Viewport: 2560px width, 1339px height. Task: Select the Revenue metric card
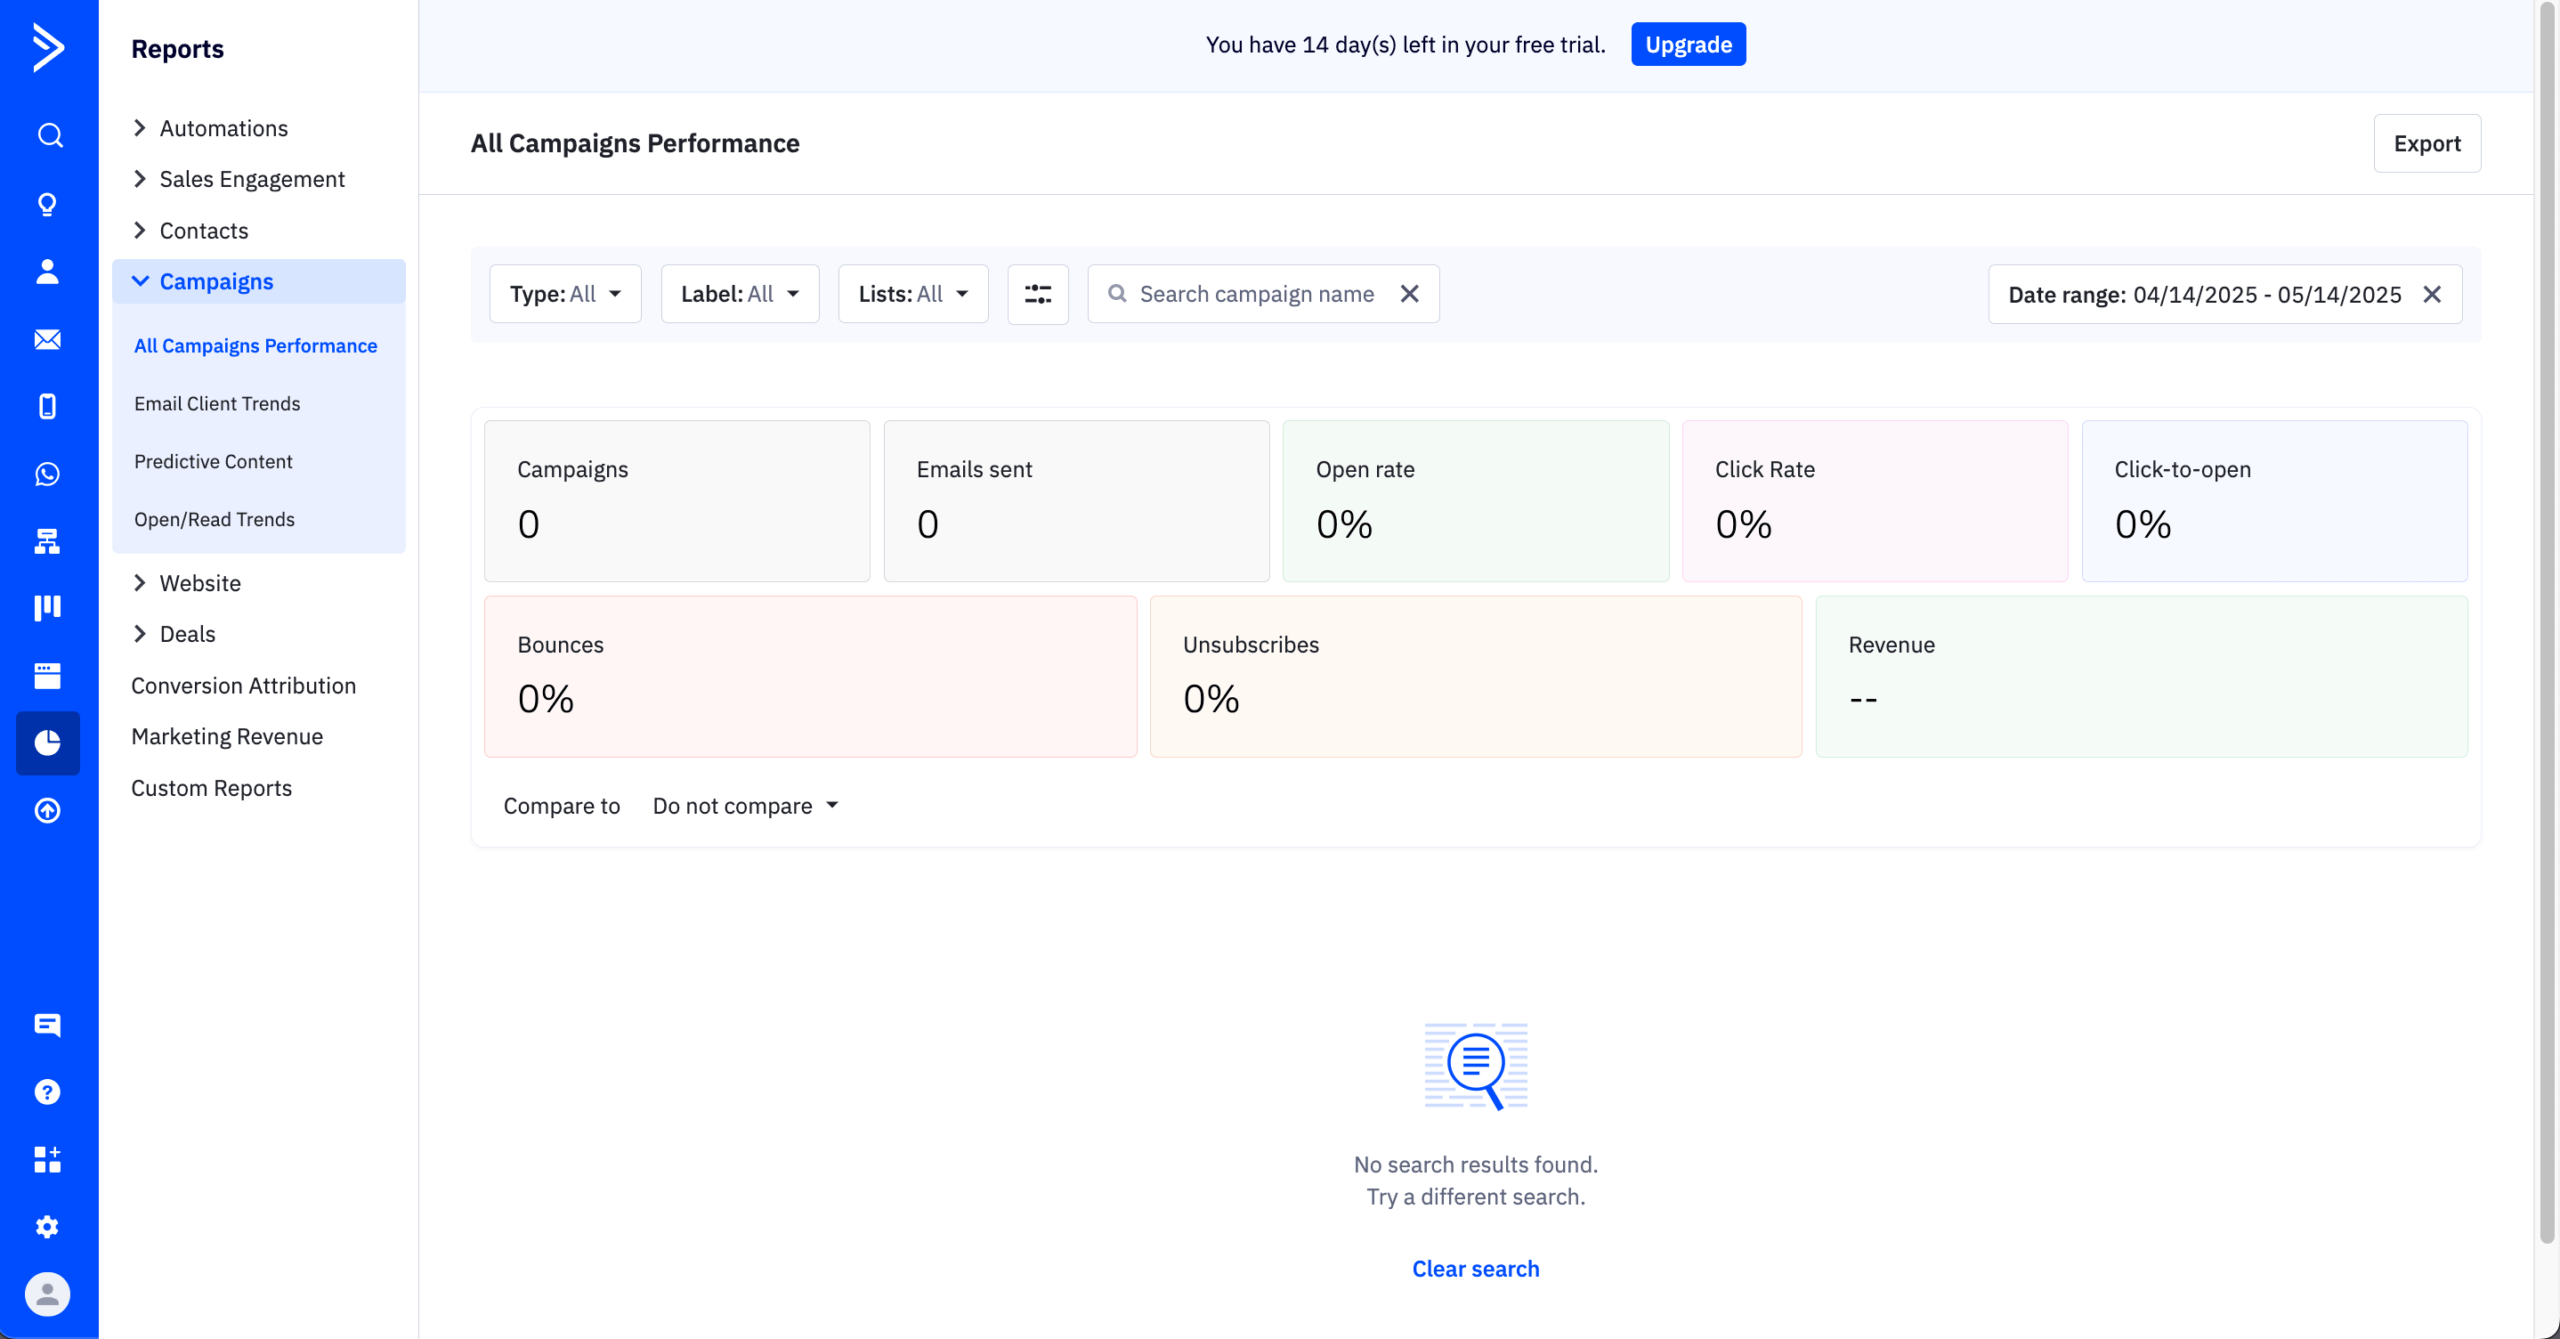click(2141, 677)
